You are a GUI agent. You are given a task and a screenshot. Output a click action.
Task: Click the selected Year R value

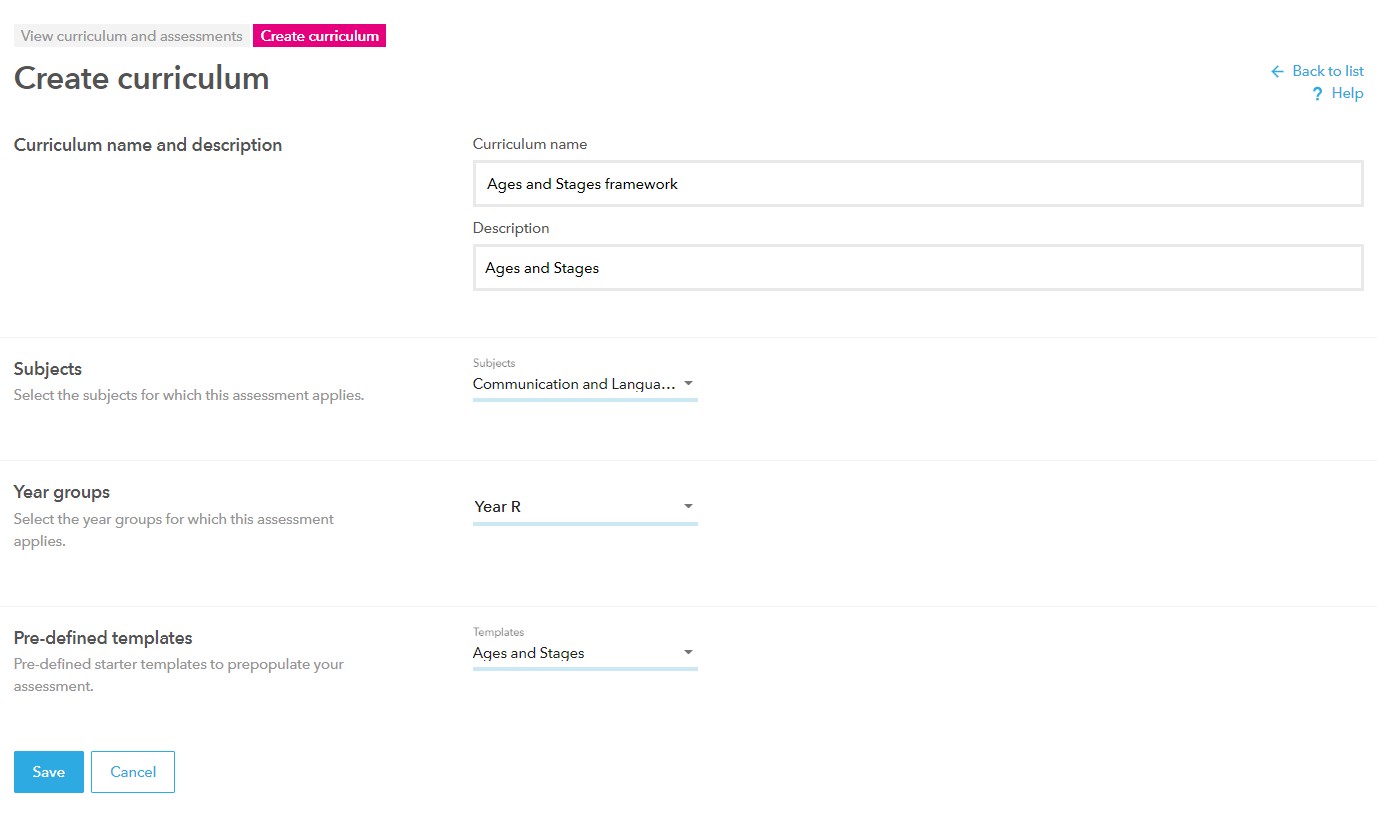(x=498, y=507)
